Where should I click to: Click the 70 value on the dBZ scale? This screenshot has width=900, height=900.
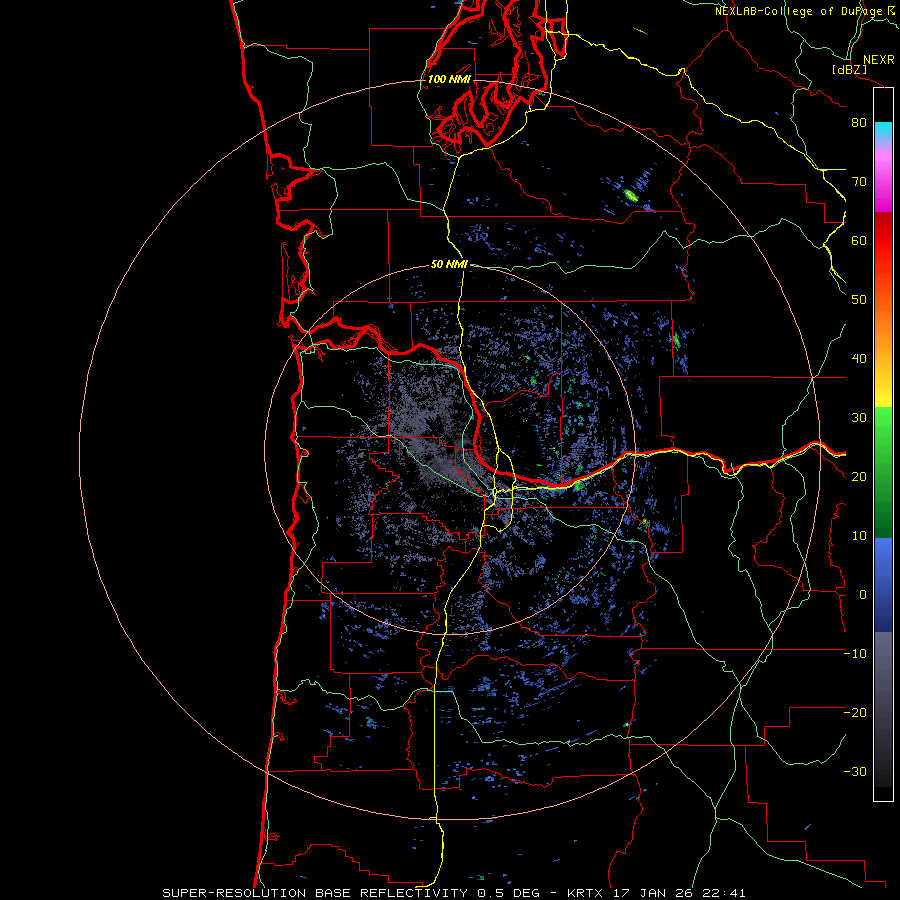click(859, 181)
